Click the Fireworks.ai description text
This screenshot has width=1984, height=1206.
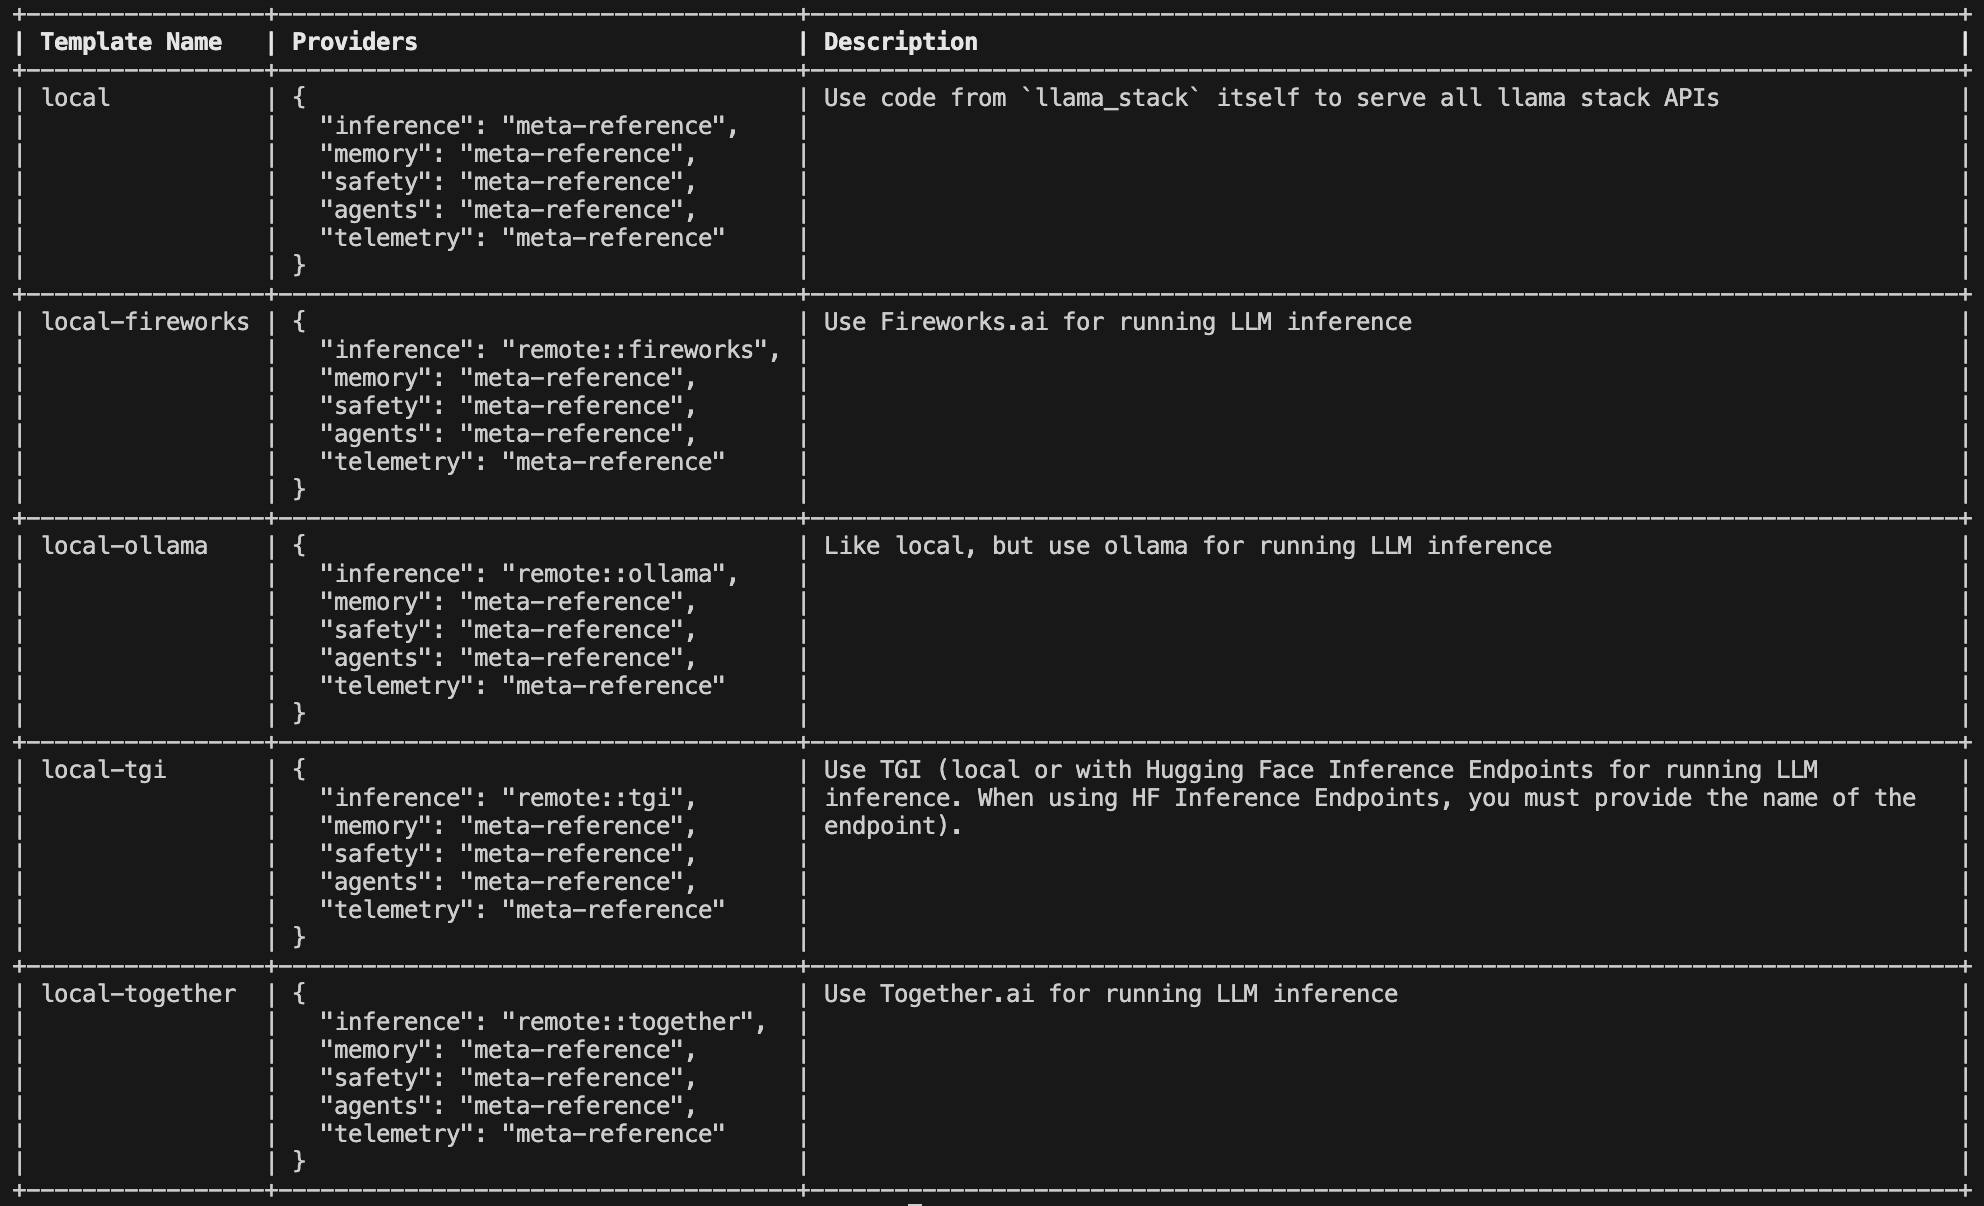1117,322
